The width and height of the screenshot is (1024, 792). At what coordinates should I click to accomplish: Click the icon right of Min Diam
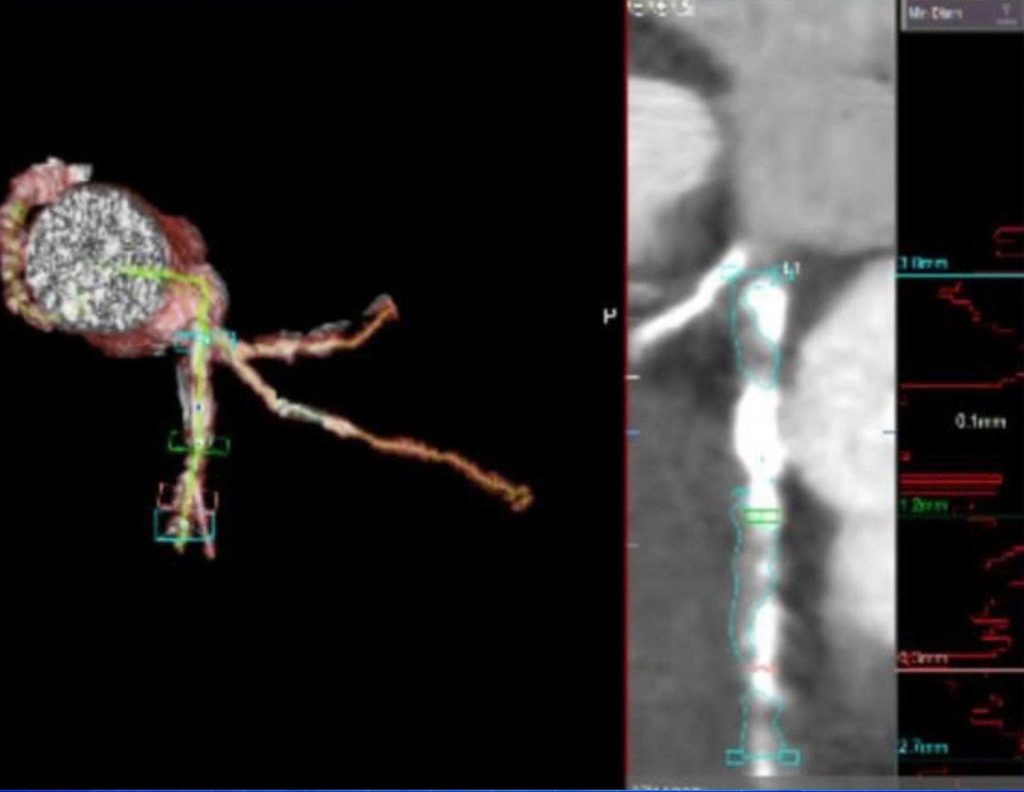tap(1006, 15)
